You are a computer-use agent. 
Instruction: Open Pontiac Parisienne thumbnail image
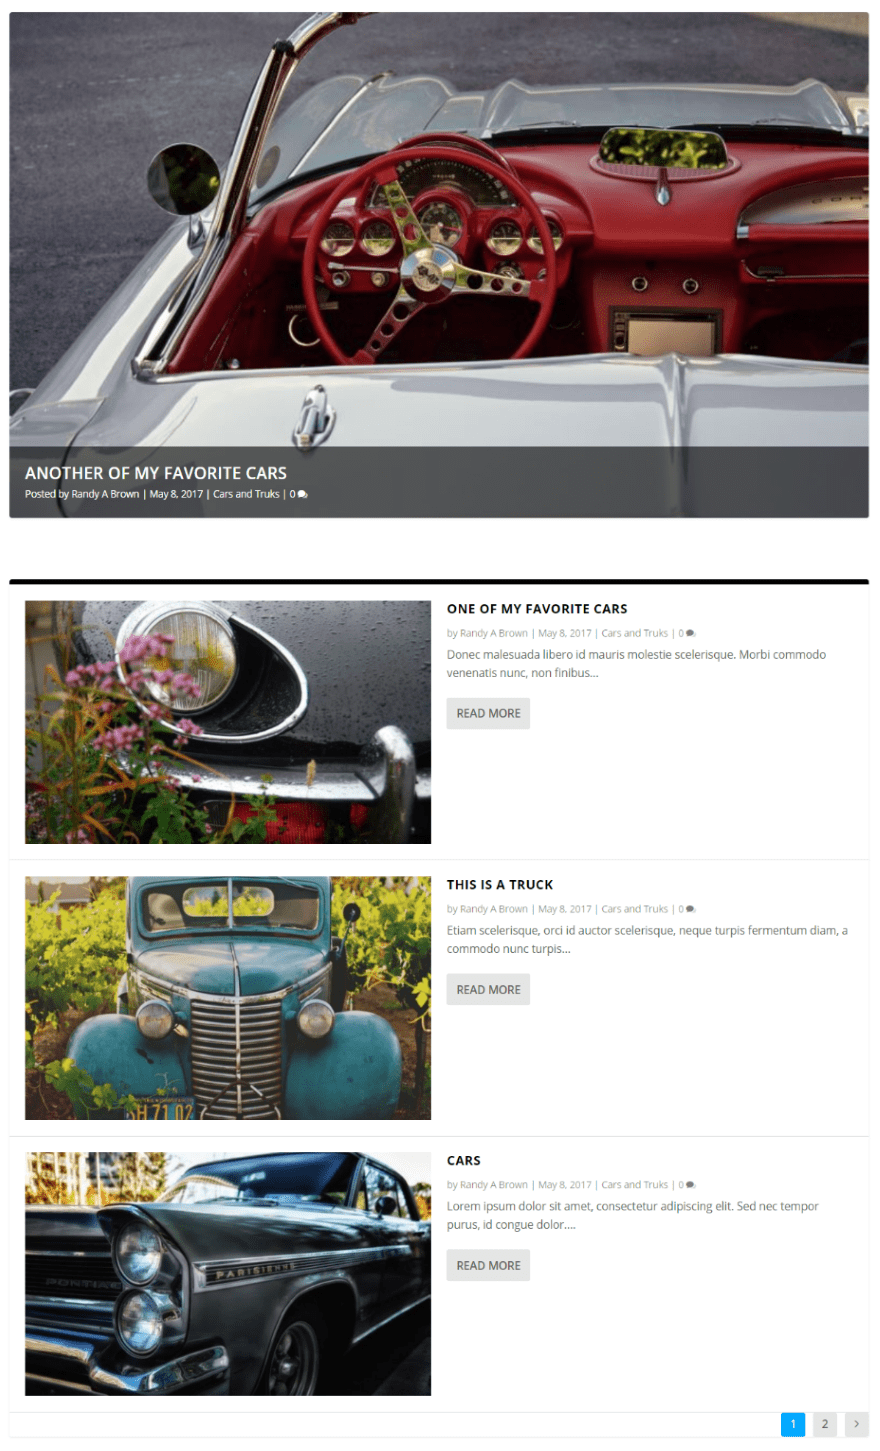point(228,1274)
